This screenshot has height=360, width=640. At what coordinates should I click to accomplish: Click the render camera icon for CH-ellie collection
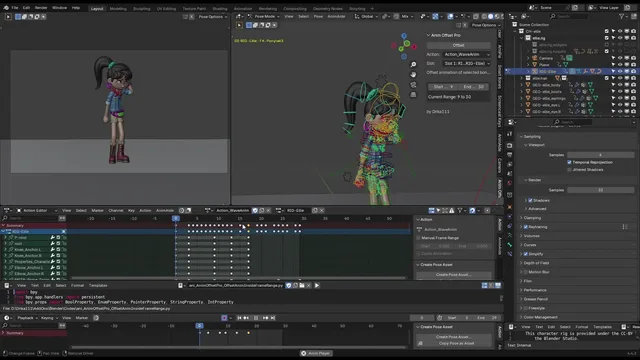click(x=633, y=31)
